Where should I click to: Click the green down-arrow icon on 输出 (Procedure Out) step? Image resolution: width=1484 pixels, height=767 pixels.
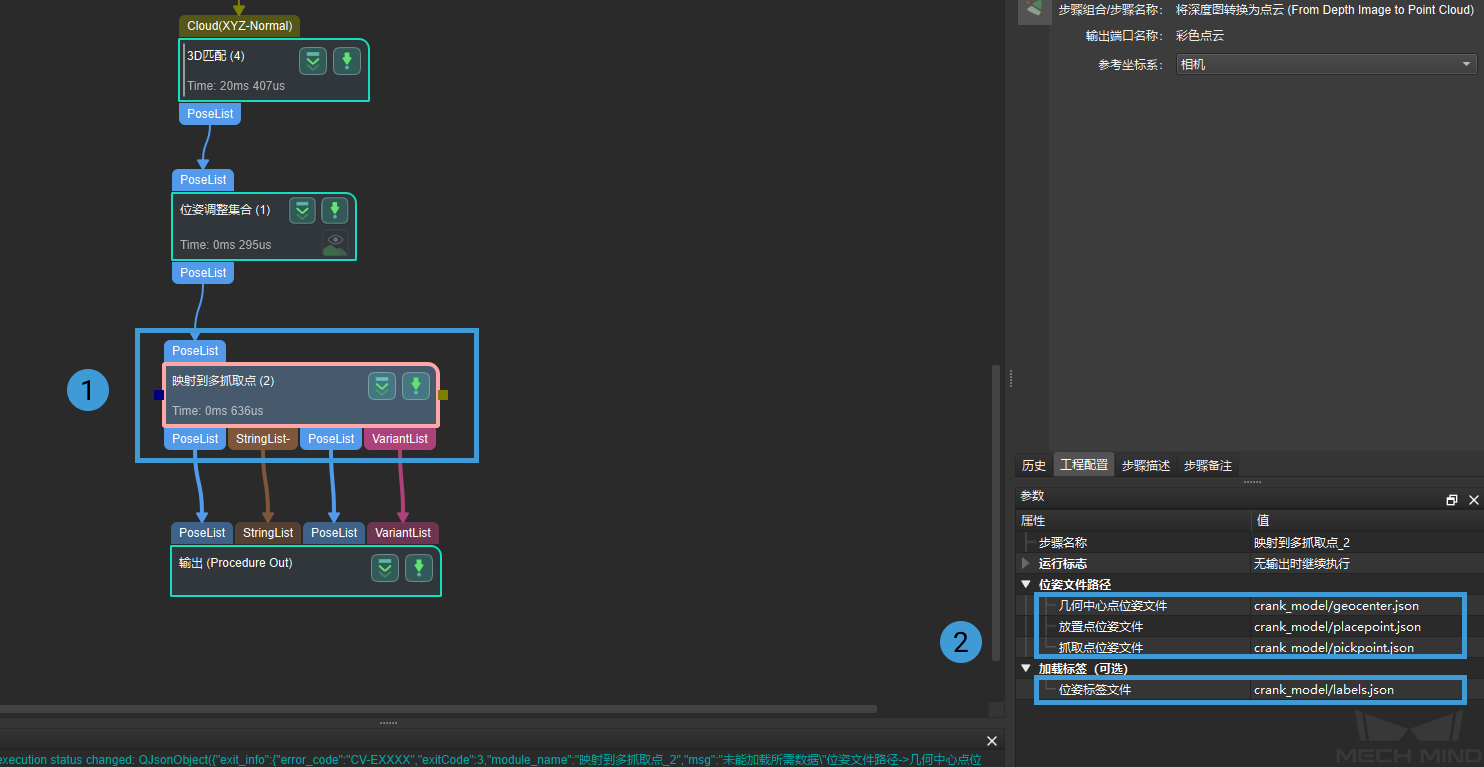[x=419, y=568]
